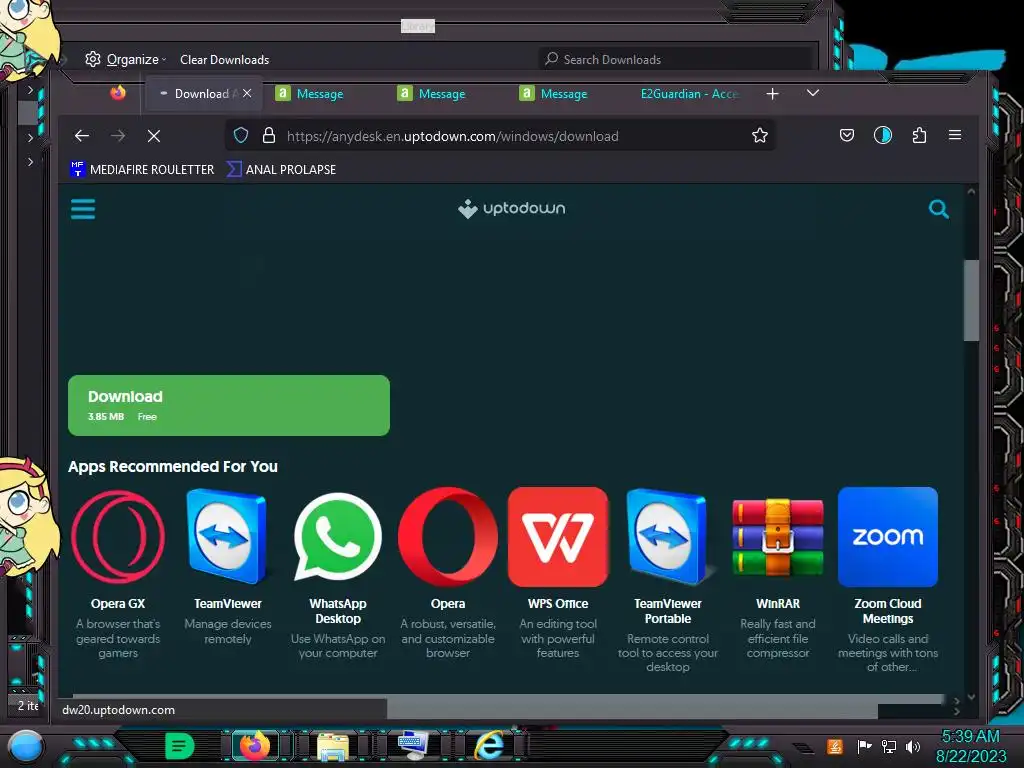
Task: Open tracking protection shield icon
Action: 241,135
